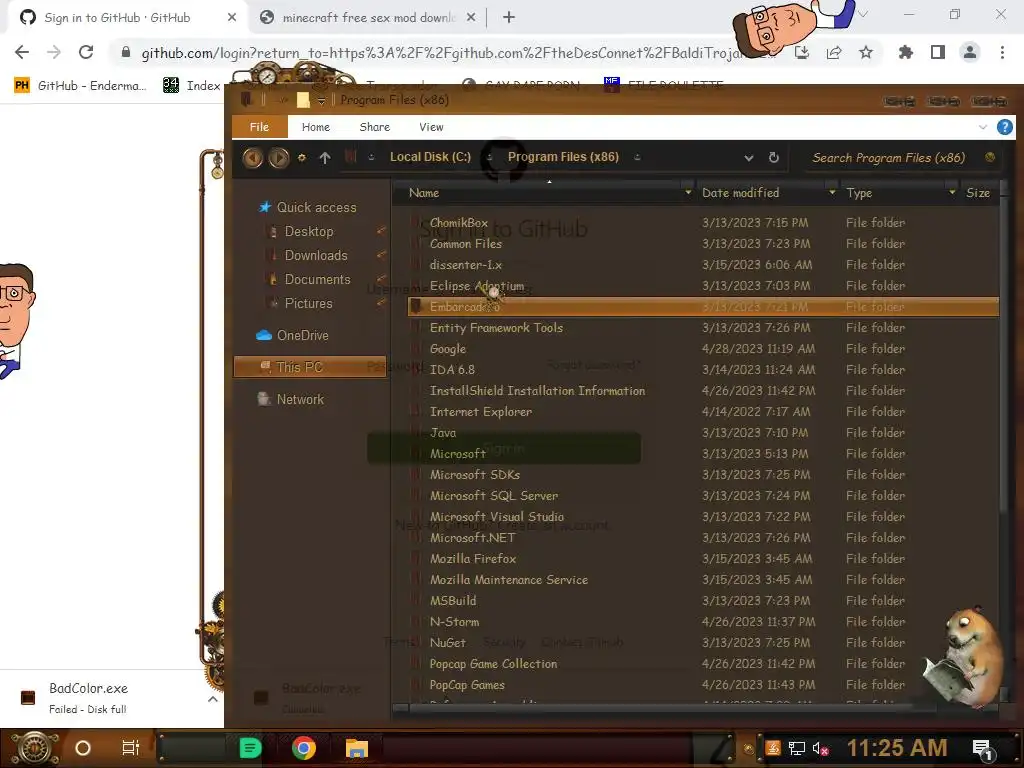Click Local Disk (C:) breadcrumb
The image size is (1024, 768).
pos(430,157)
